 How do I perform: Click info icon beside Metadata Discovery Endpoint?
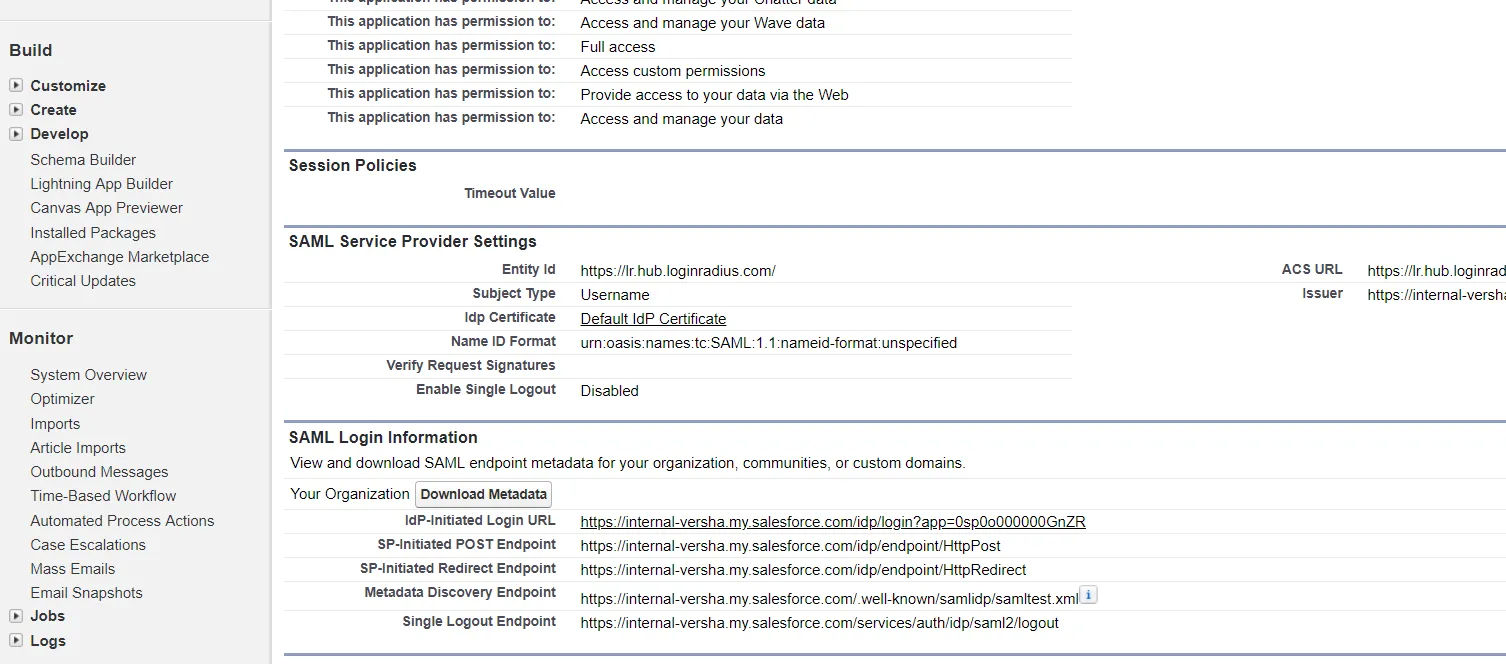click(x=1088, y=594)
